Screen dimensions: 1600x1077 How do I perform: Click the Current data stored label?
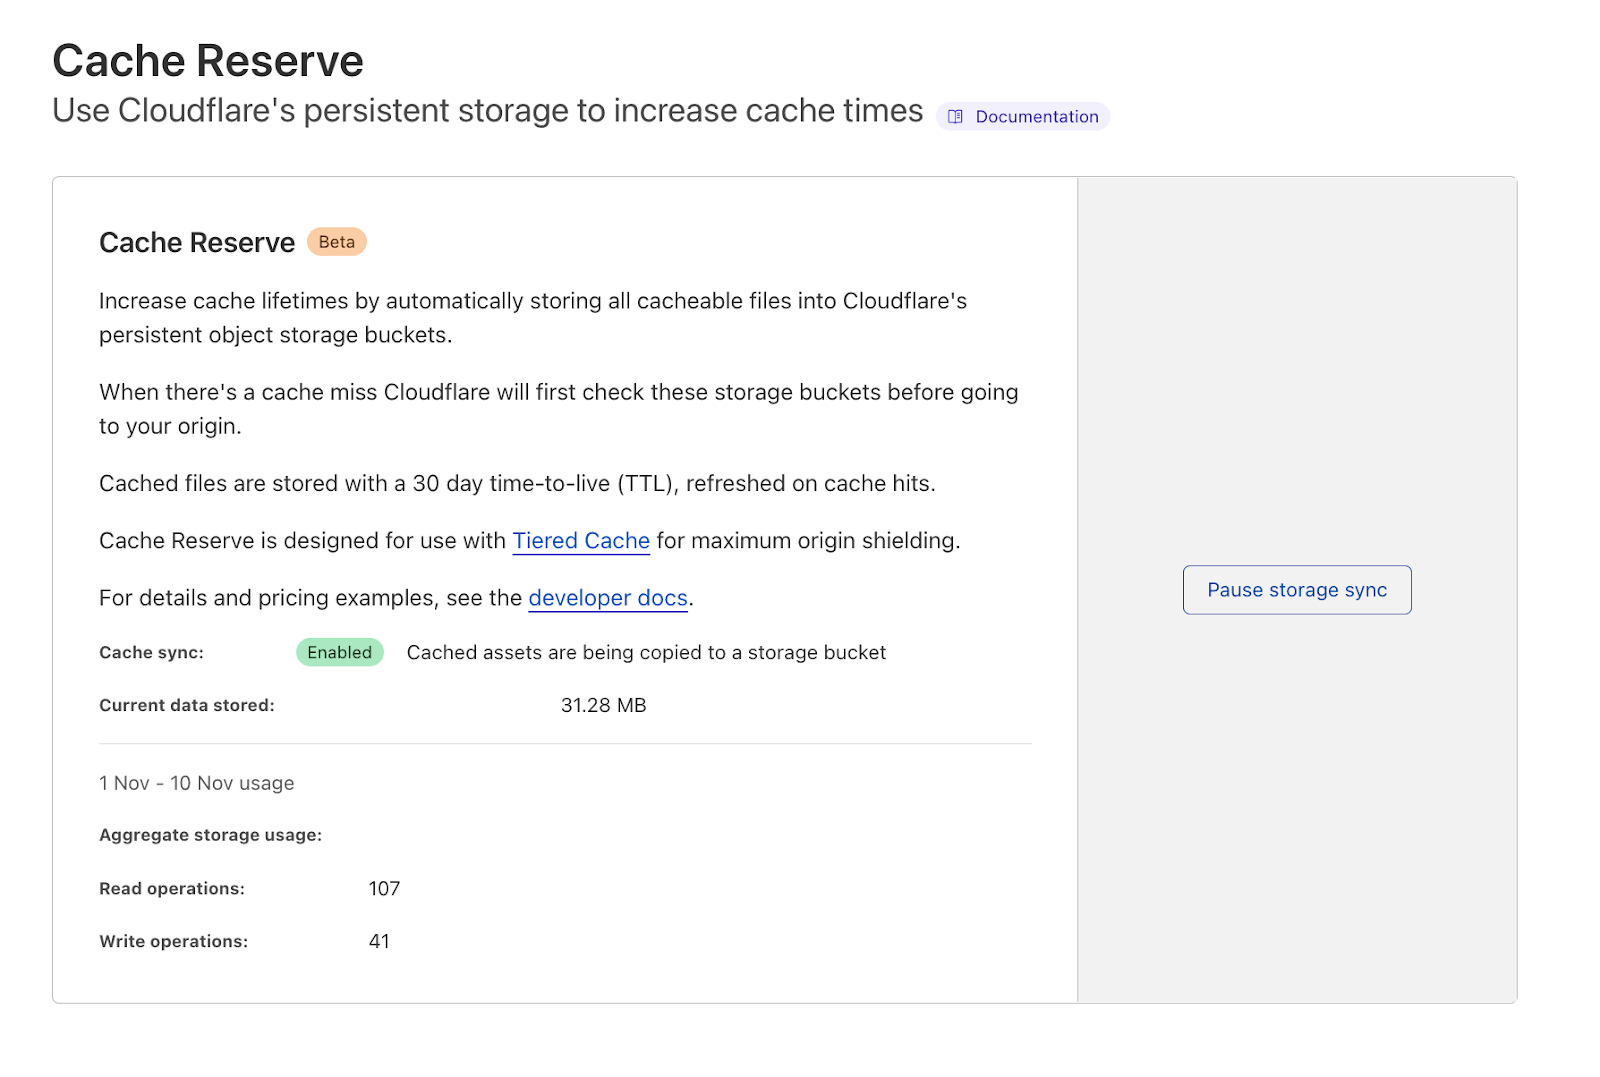186,706
